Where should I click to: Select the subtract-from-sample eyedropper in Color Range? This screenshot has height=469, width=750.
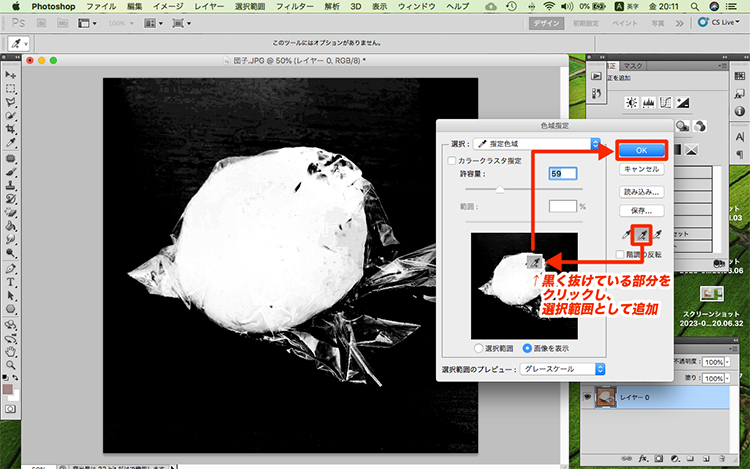point(658,235)
